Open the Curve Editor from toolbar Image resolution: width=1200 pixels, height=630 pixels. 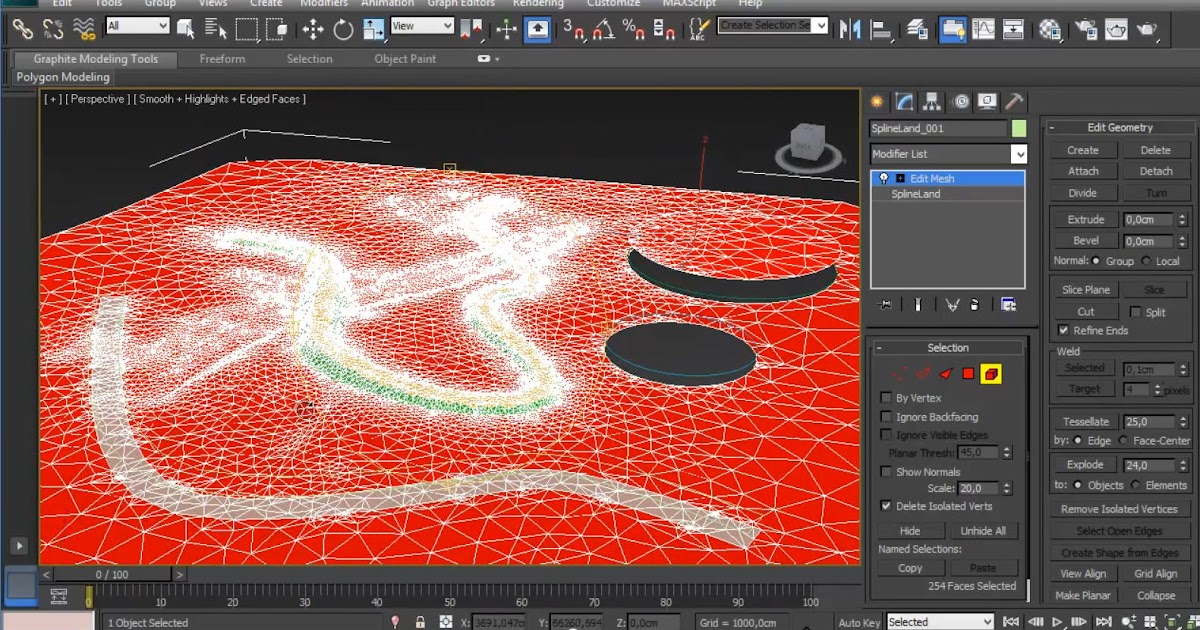pyautogui.click(x=983, y=29)
